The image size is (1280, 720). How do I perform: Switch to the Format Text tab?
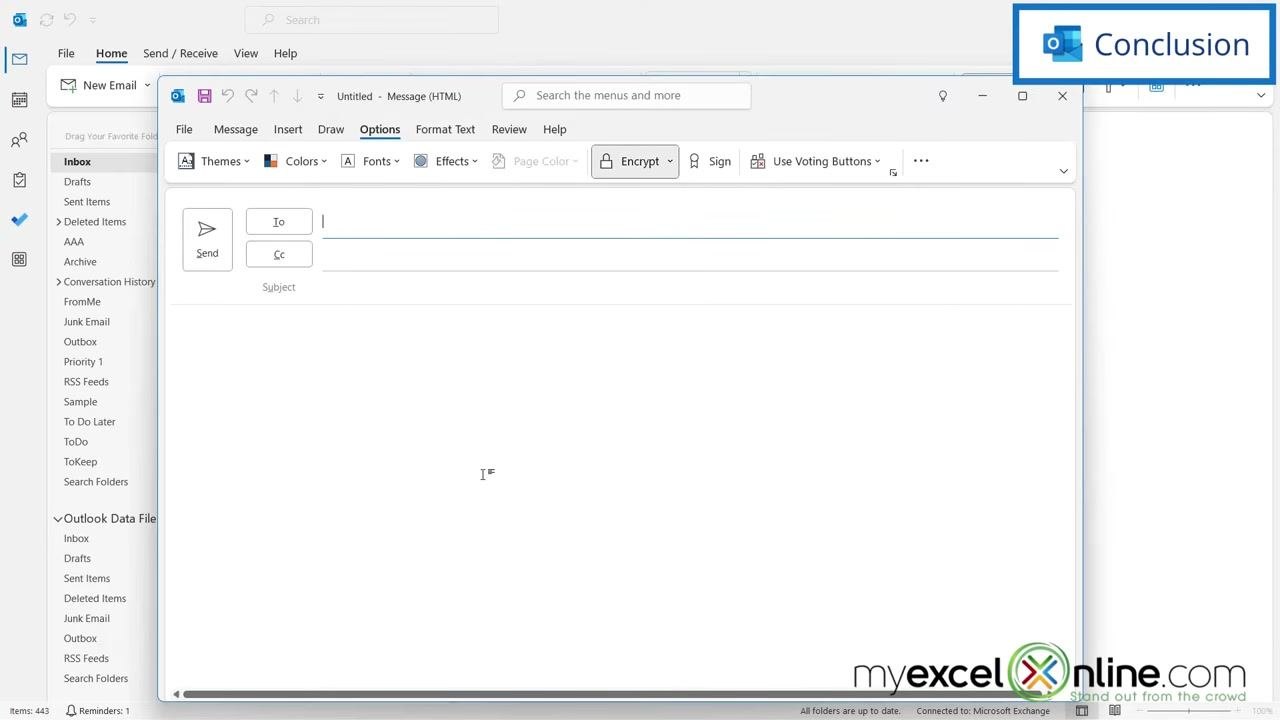[x=445, y=129]
